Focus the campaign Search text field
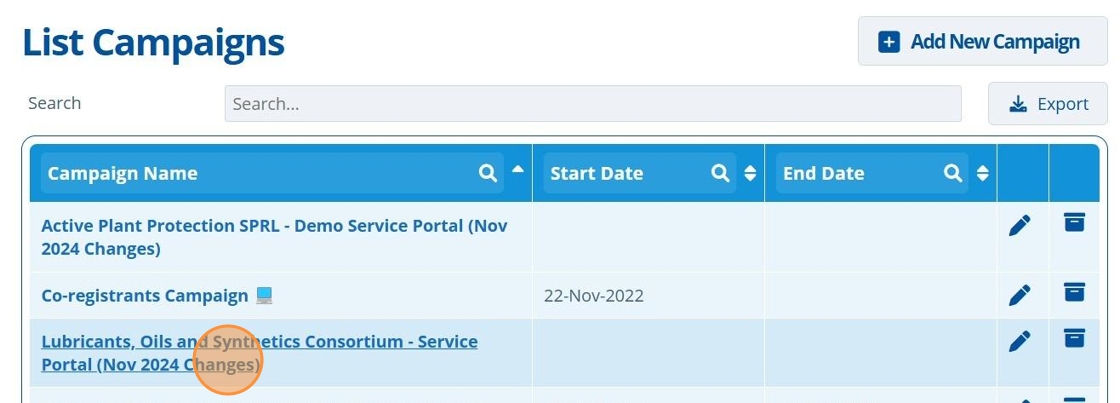Image resolution: width=1120 pixels, height=403 pixels. tap(593, 104)
